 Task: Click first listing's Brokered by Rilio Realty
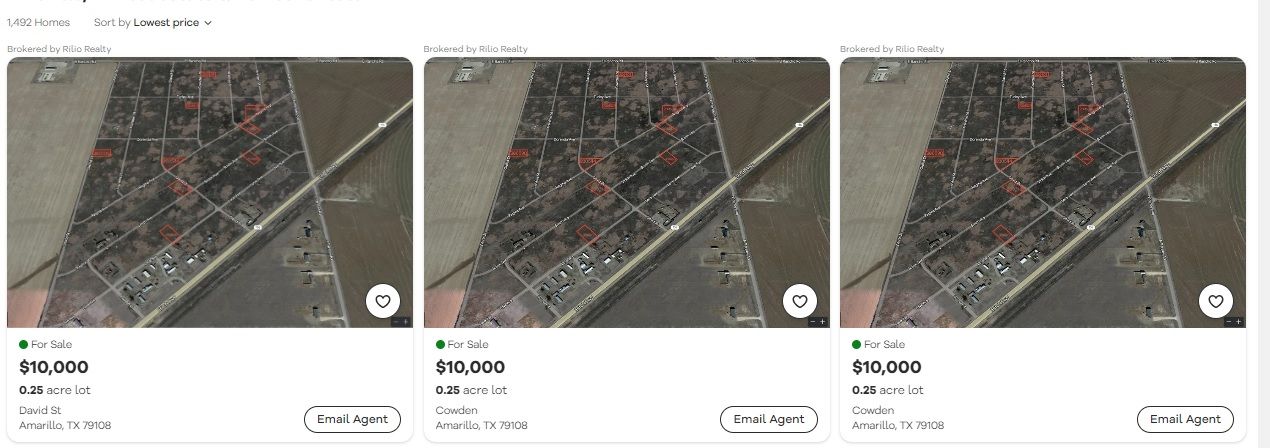pyautogui.click(x=59, y=49)
